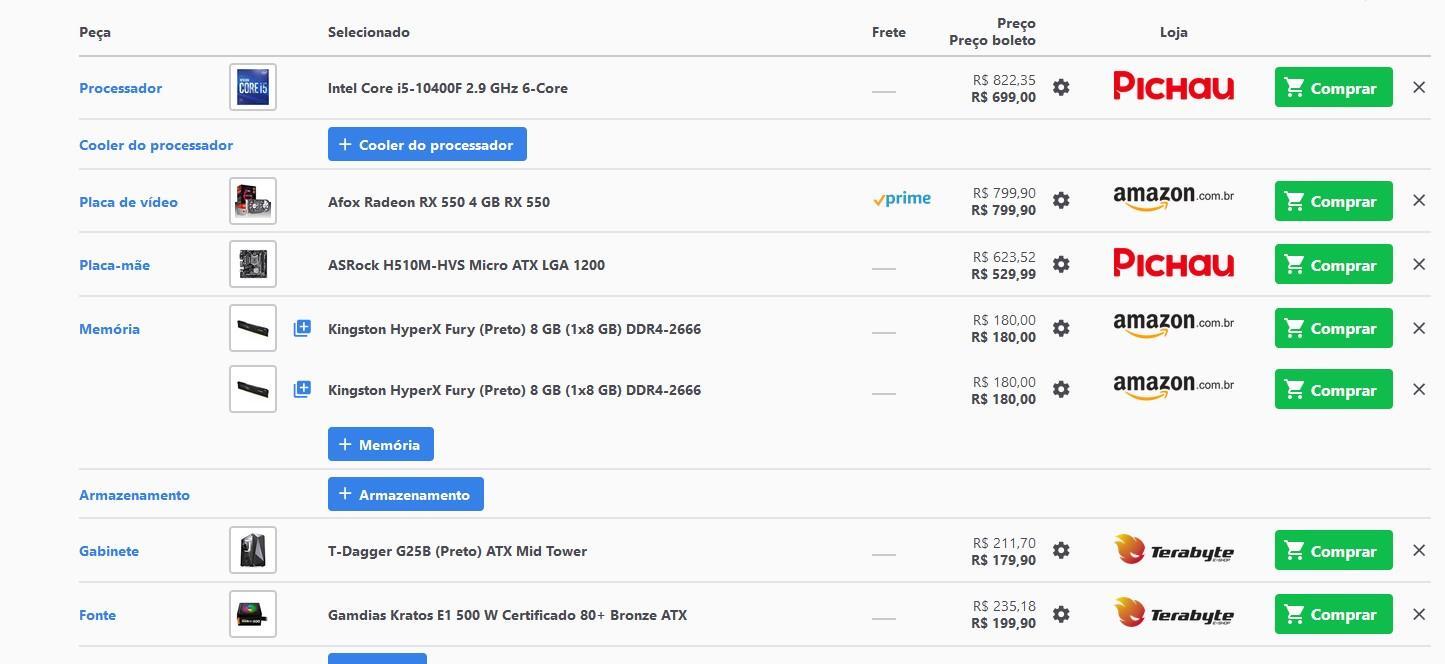1445x664 pixels.
Task: Open settings gear for first Kingston HyperX memory
Action: (1061, 328)
